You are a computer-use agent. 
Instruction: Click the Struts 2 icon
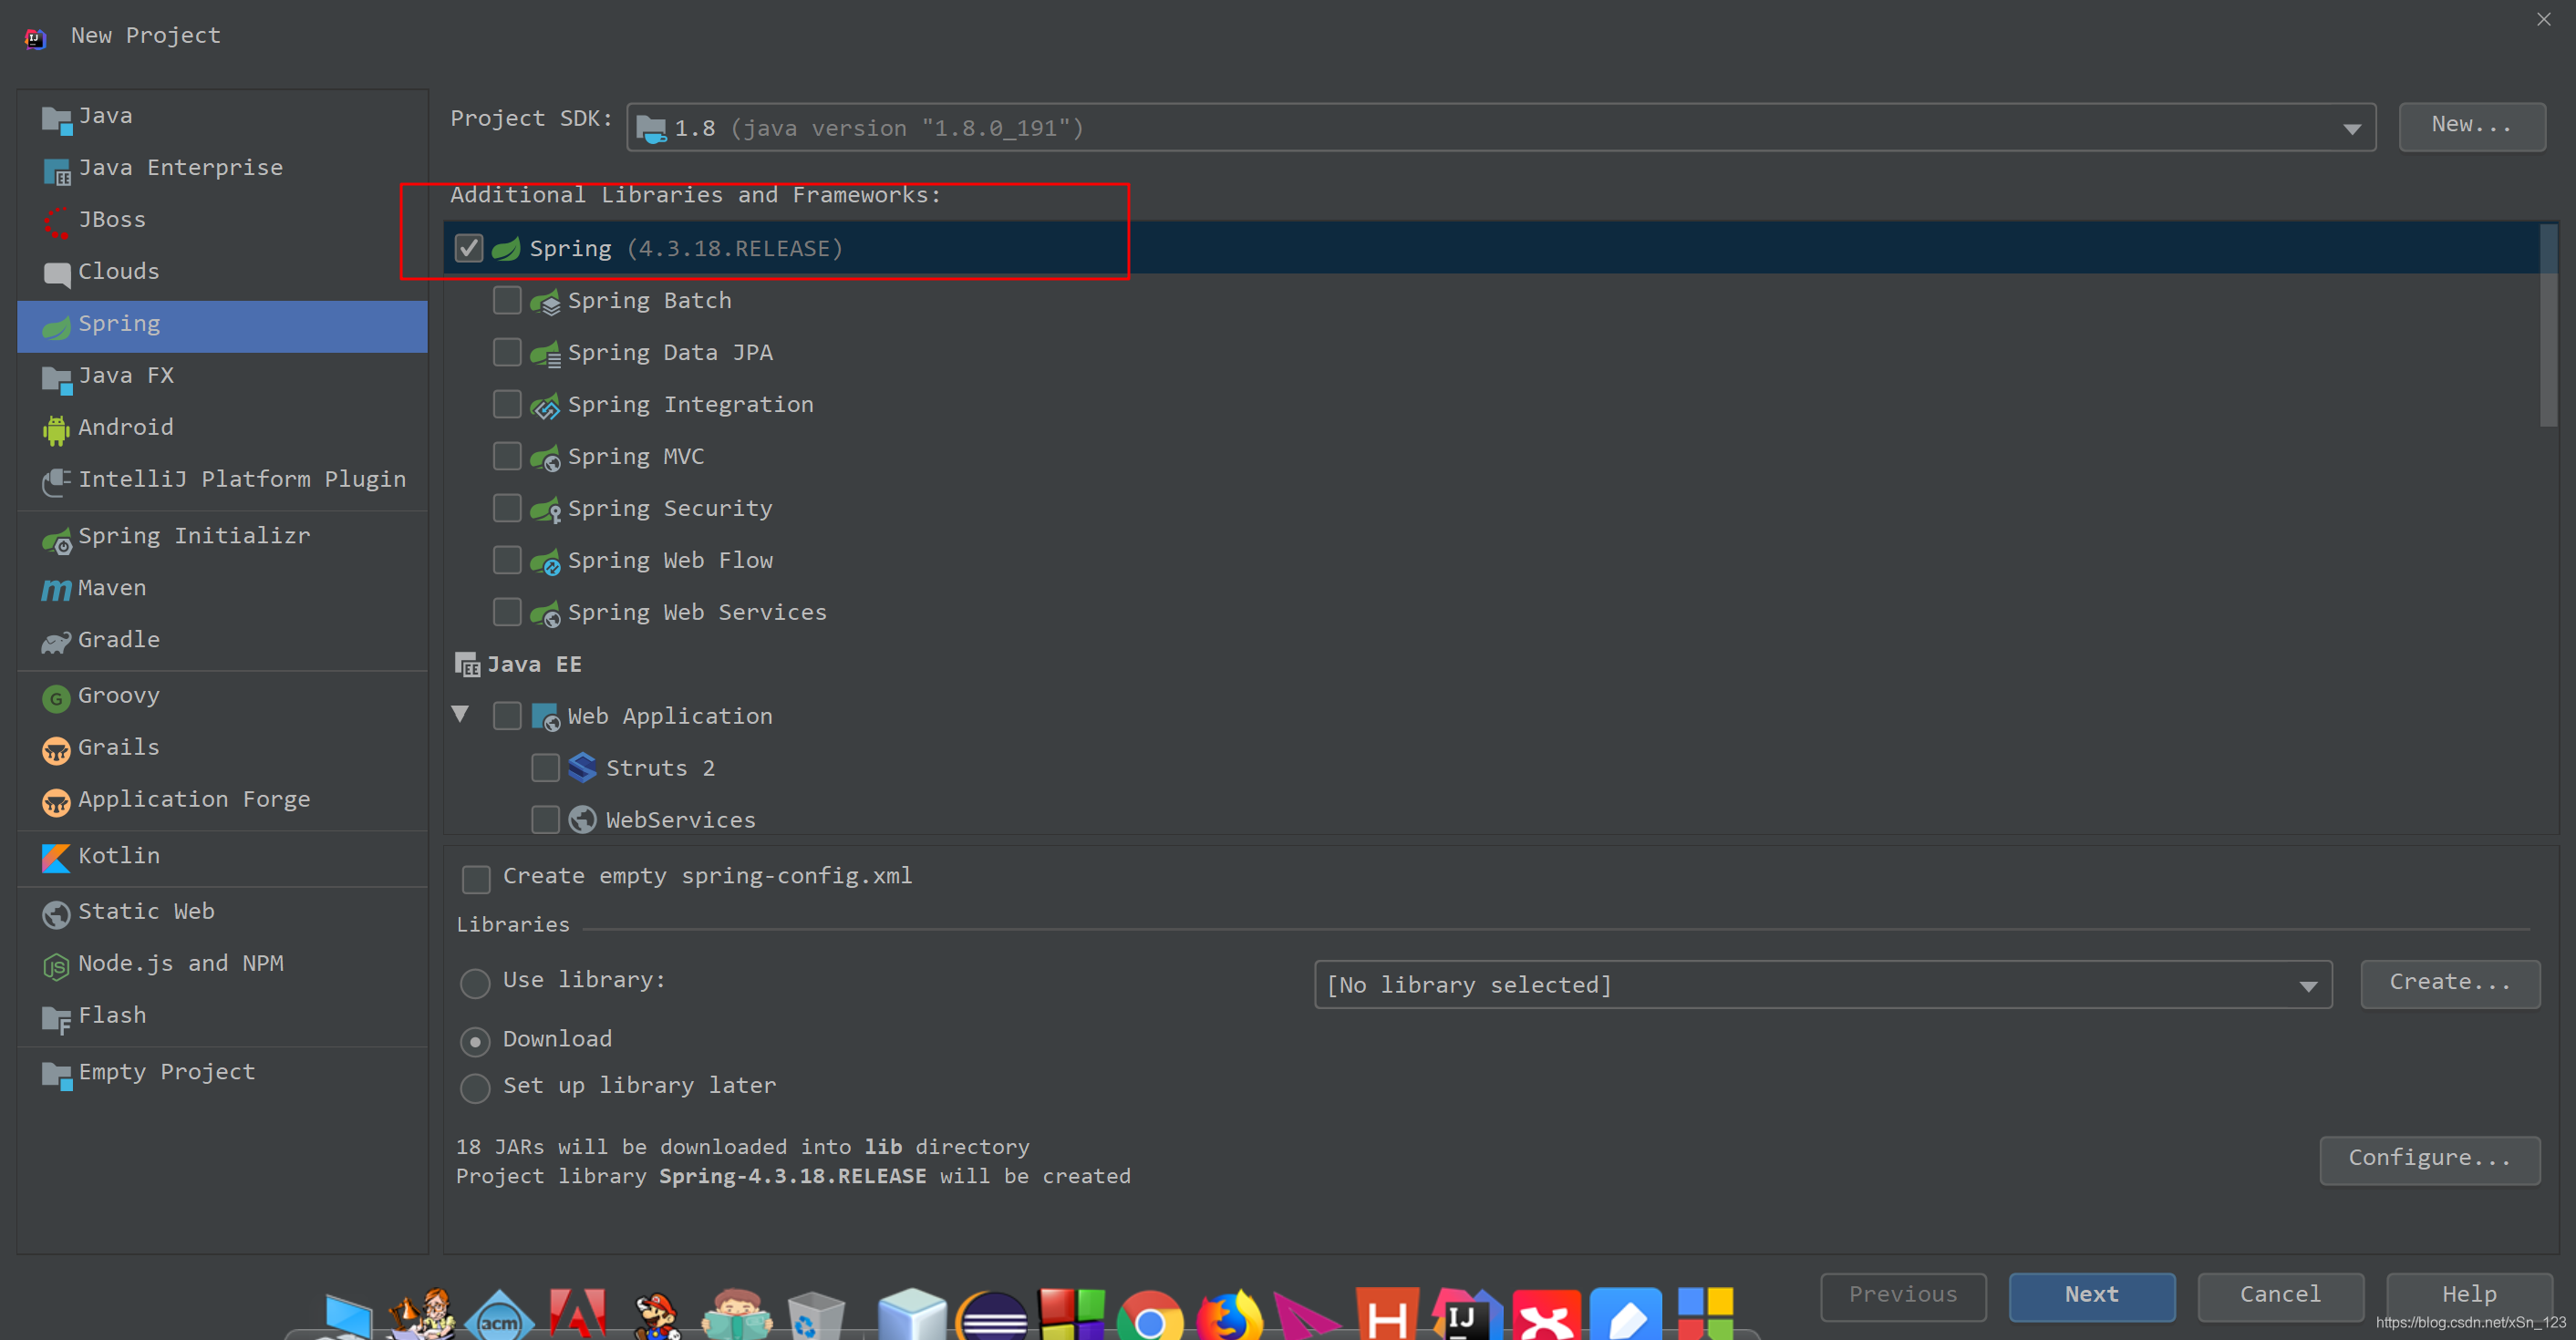click(582, 768)
